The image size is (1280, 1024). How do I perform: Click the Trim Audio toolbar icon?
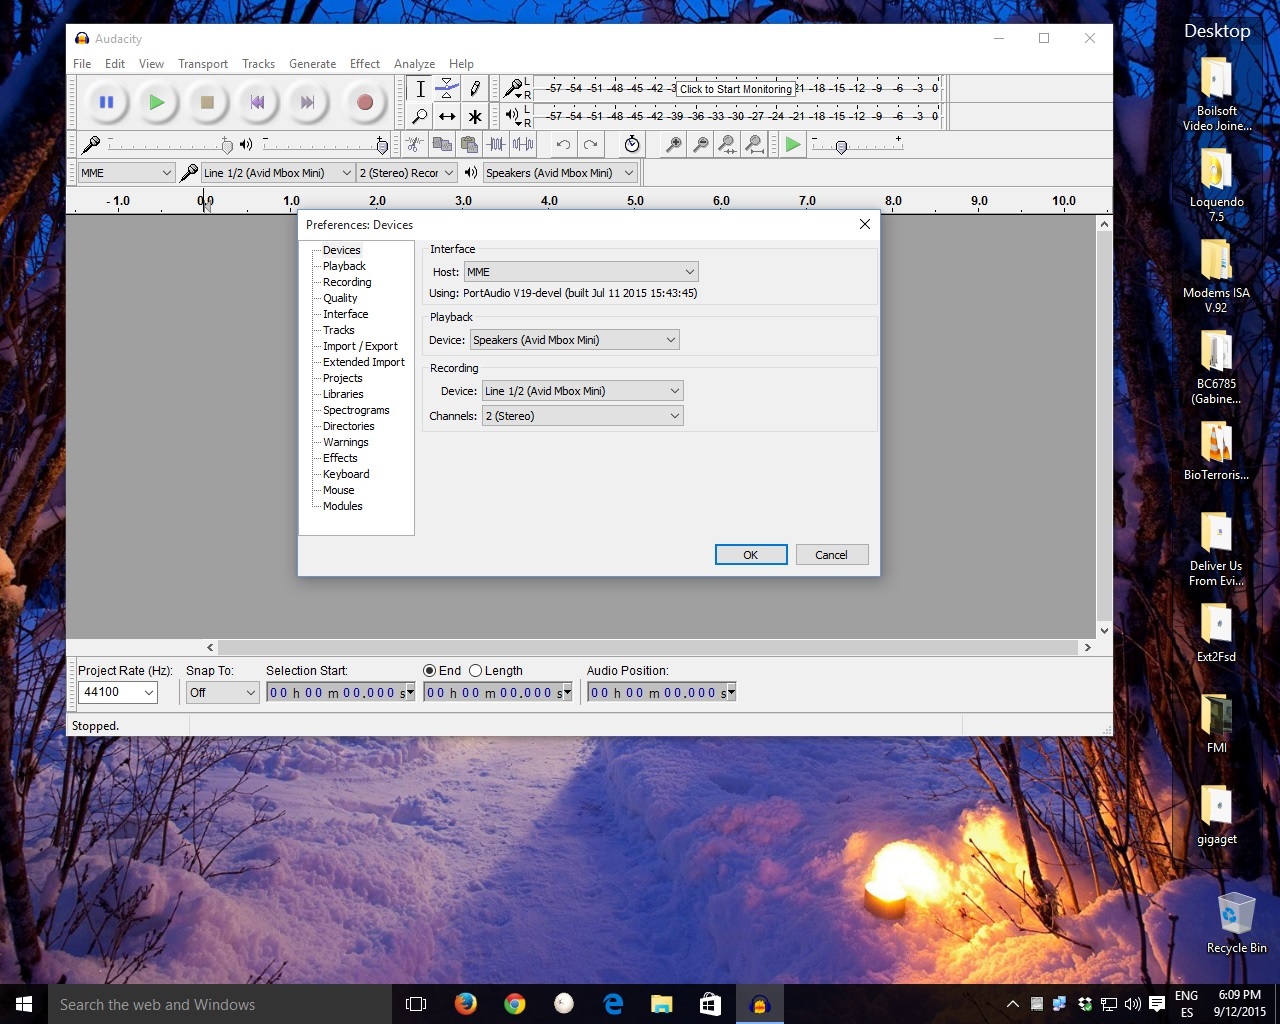pos(496,144)
